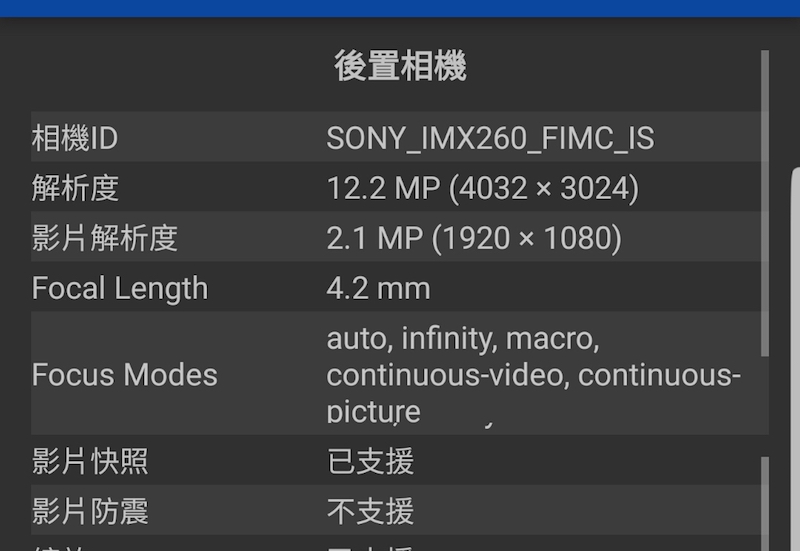800x551 pixels.
Task: Click the SONY_IMX260_FIMC_IS camera ID value
Action: tap(490, 138)
